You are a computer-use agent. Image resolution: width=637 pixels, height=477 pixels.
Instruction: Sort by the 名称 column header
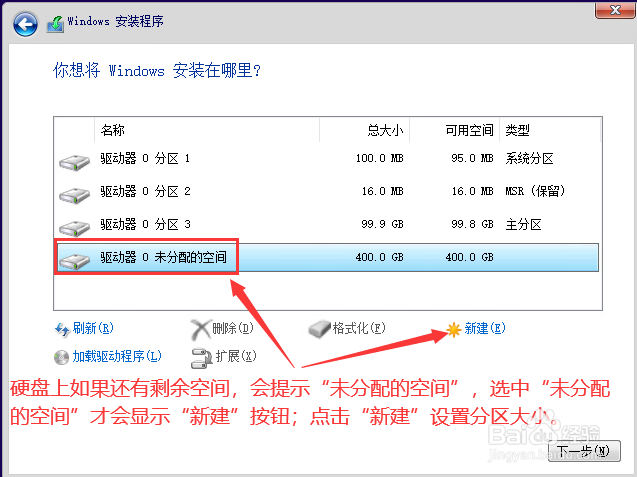207,130
